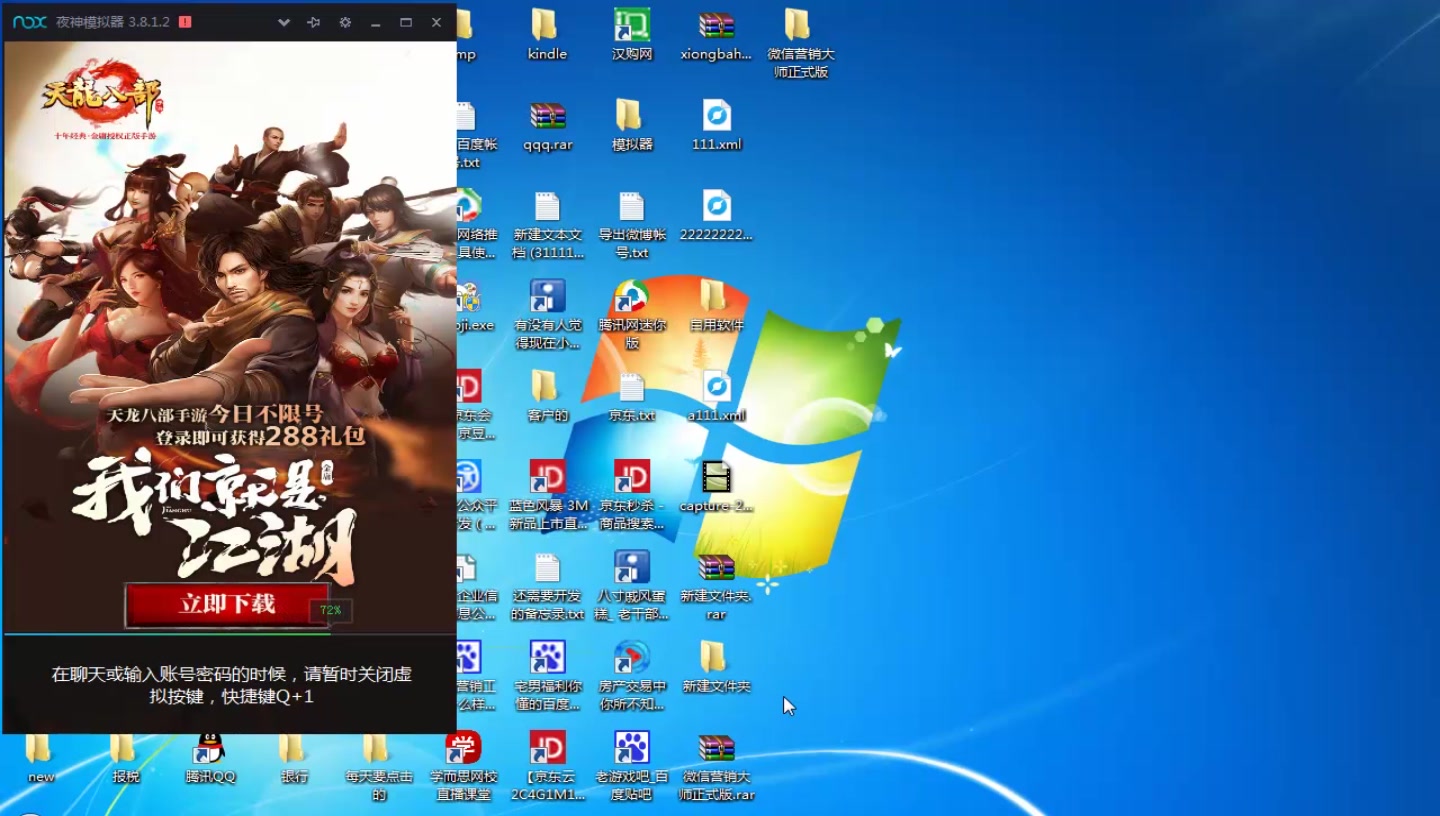Open the new folder on desktop
The height and width of the screenshot is (816, 1440).
[x=40, y=757]
